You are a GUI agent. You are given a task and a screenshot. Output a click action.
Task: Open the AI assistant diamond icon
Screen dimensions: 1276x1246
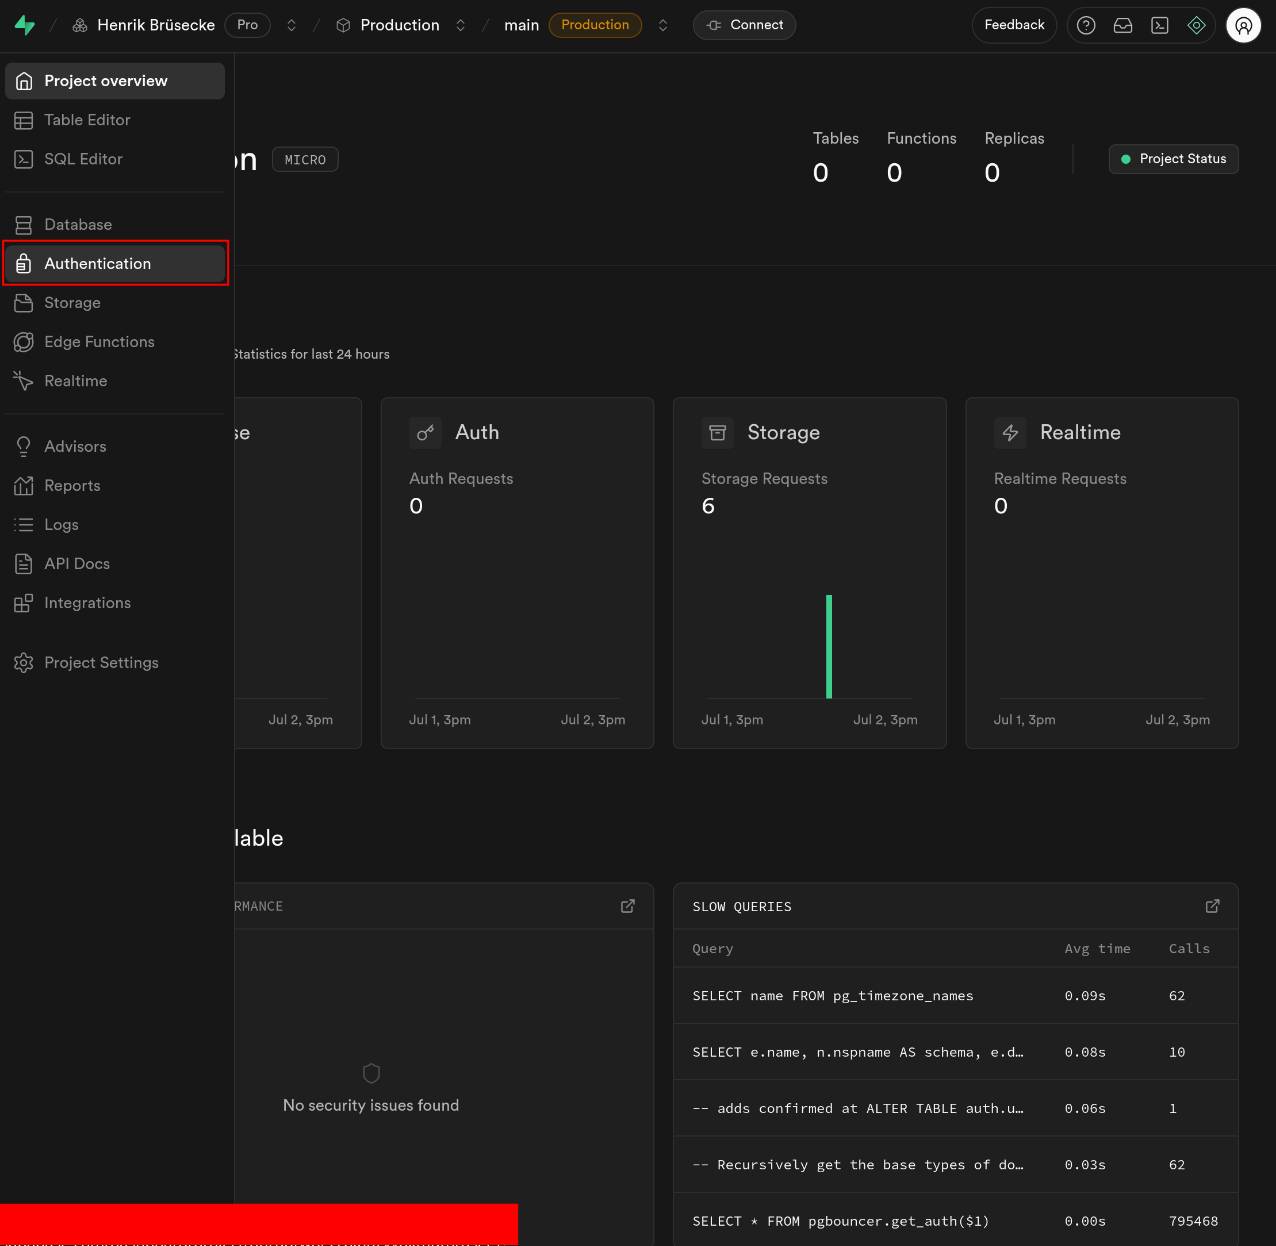pos(1196,25)
